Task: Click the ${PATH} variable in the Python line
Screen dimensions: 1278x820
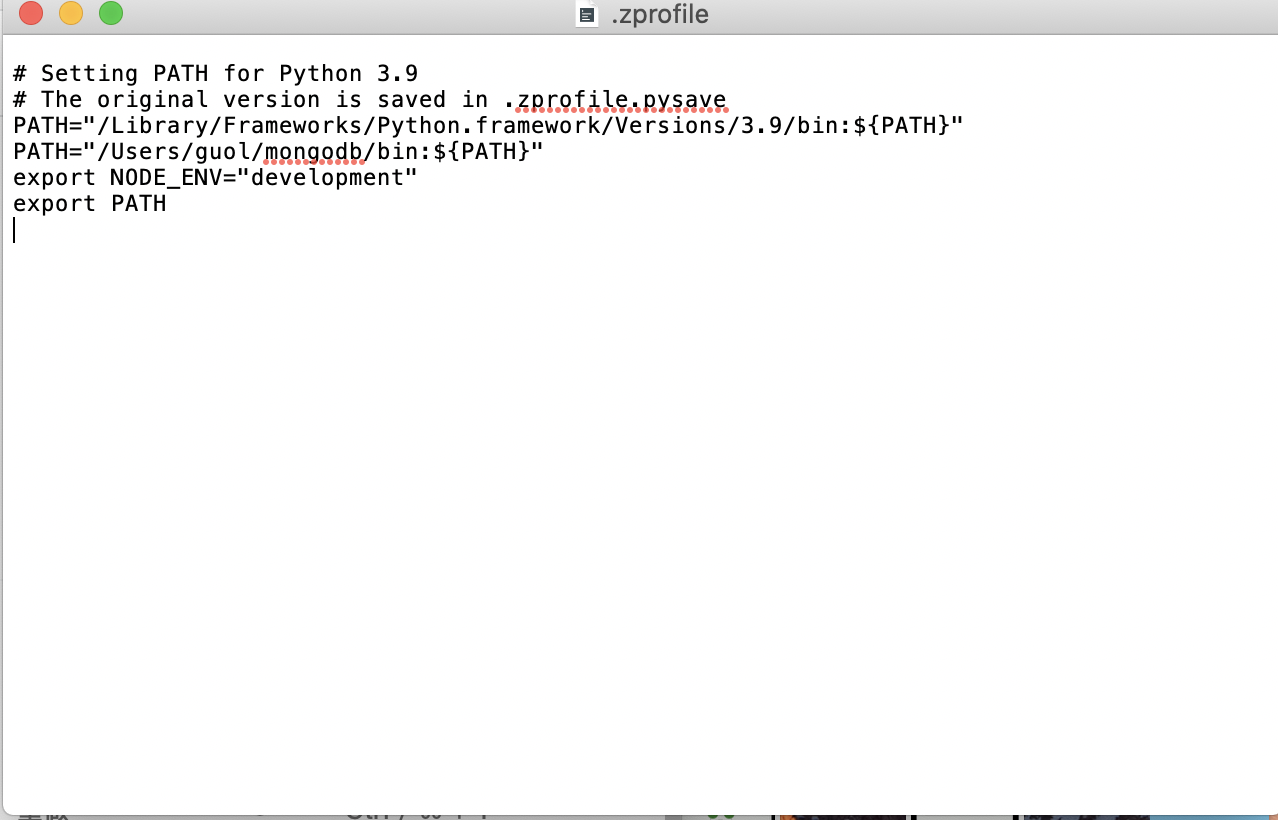Action: click(902, 125)
